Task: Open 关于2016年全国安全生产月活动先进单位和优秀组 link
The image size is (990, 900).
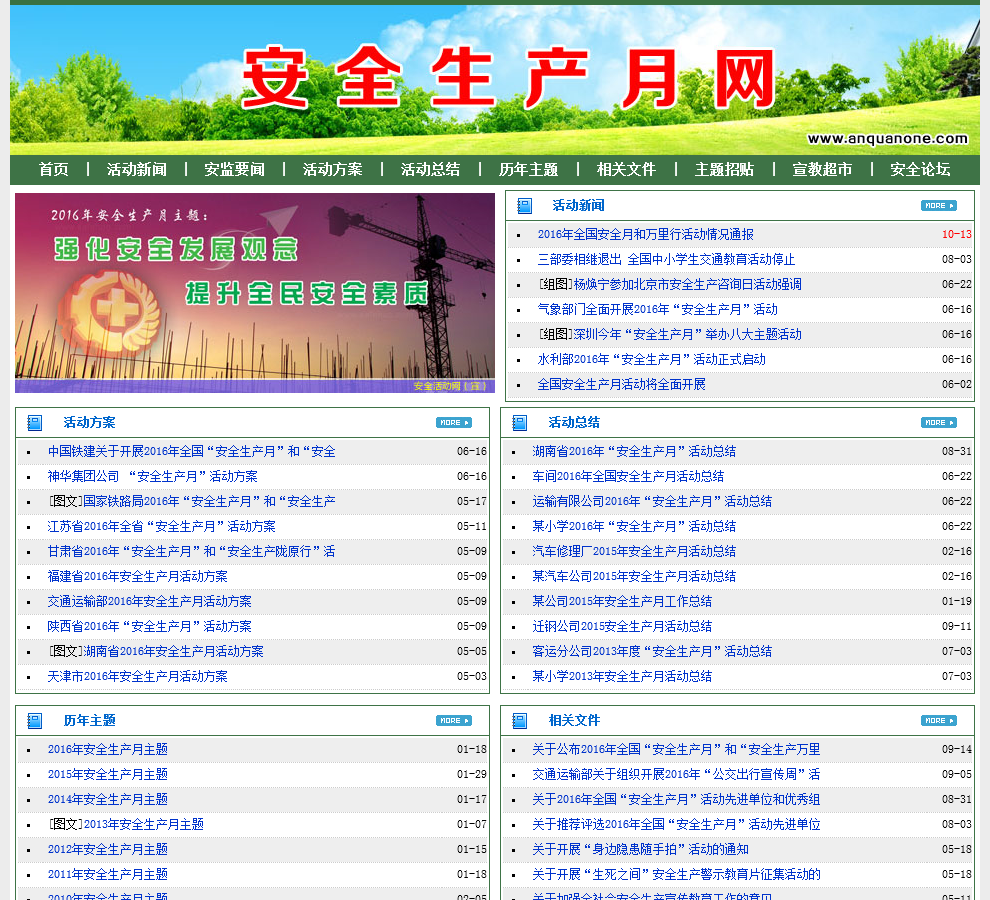Action: (x=676, y=800)
